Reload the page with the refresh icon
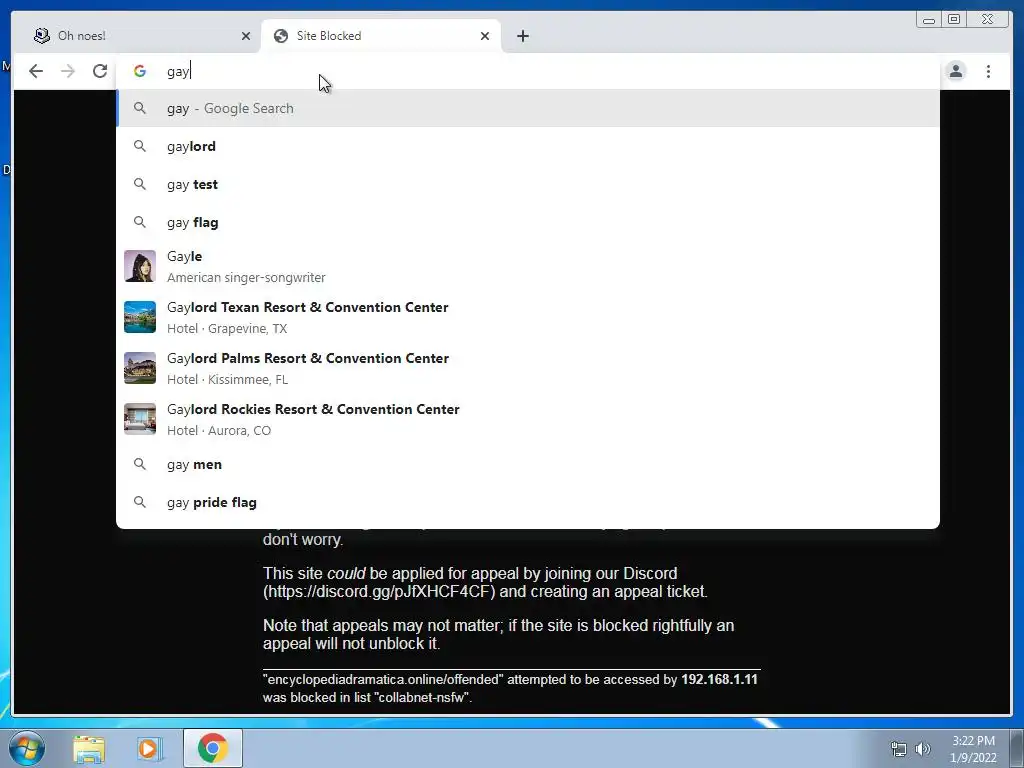The width and height of the screenshot is (1024, 768). (x=100, y=71)
